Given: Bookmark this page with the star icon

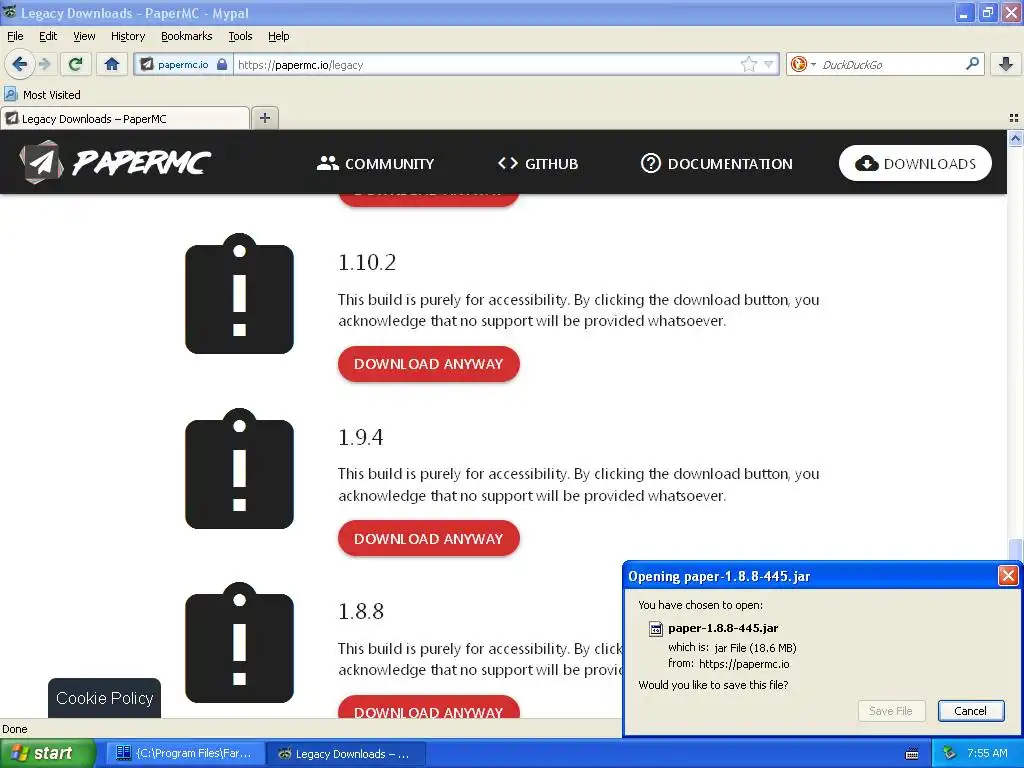Looking at the screenshot, I should pos(748,64).
